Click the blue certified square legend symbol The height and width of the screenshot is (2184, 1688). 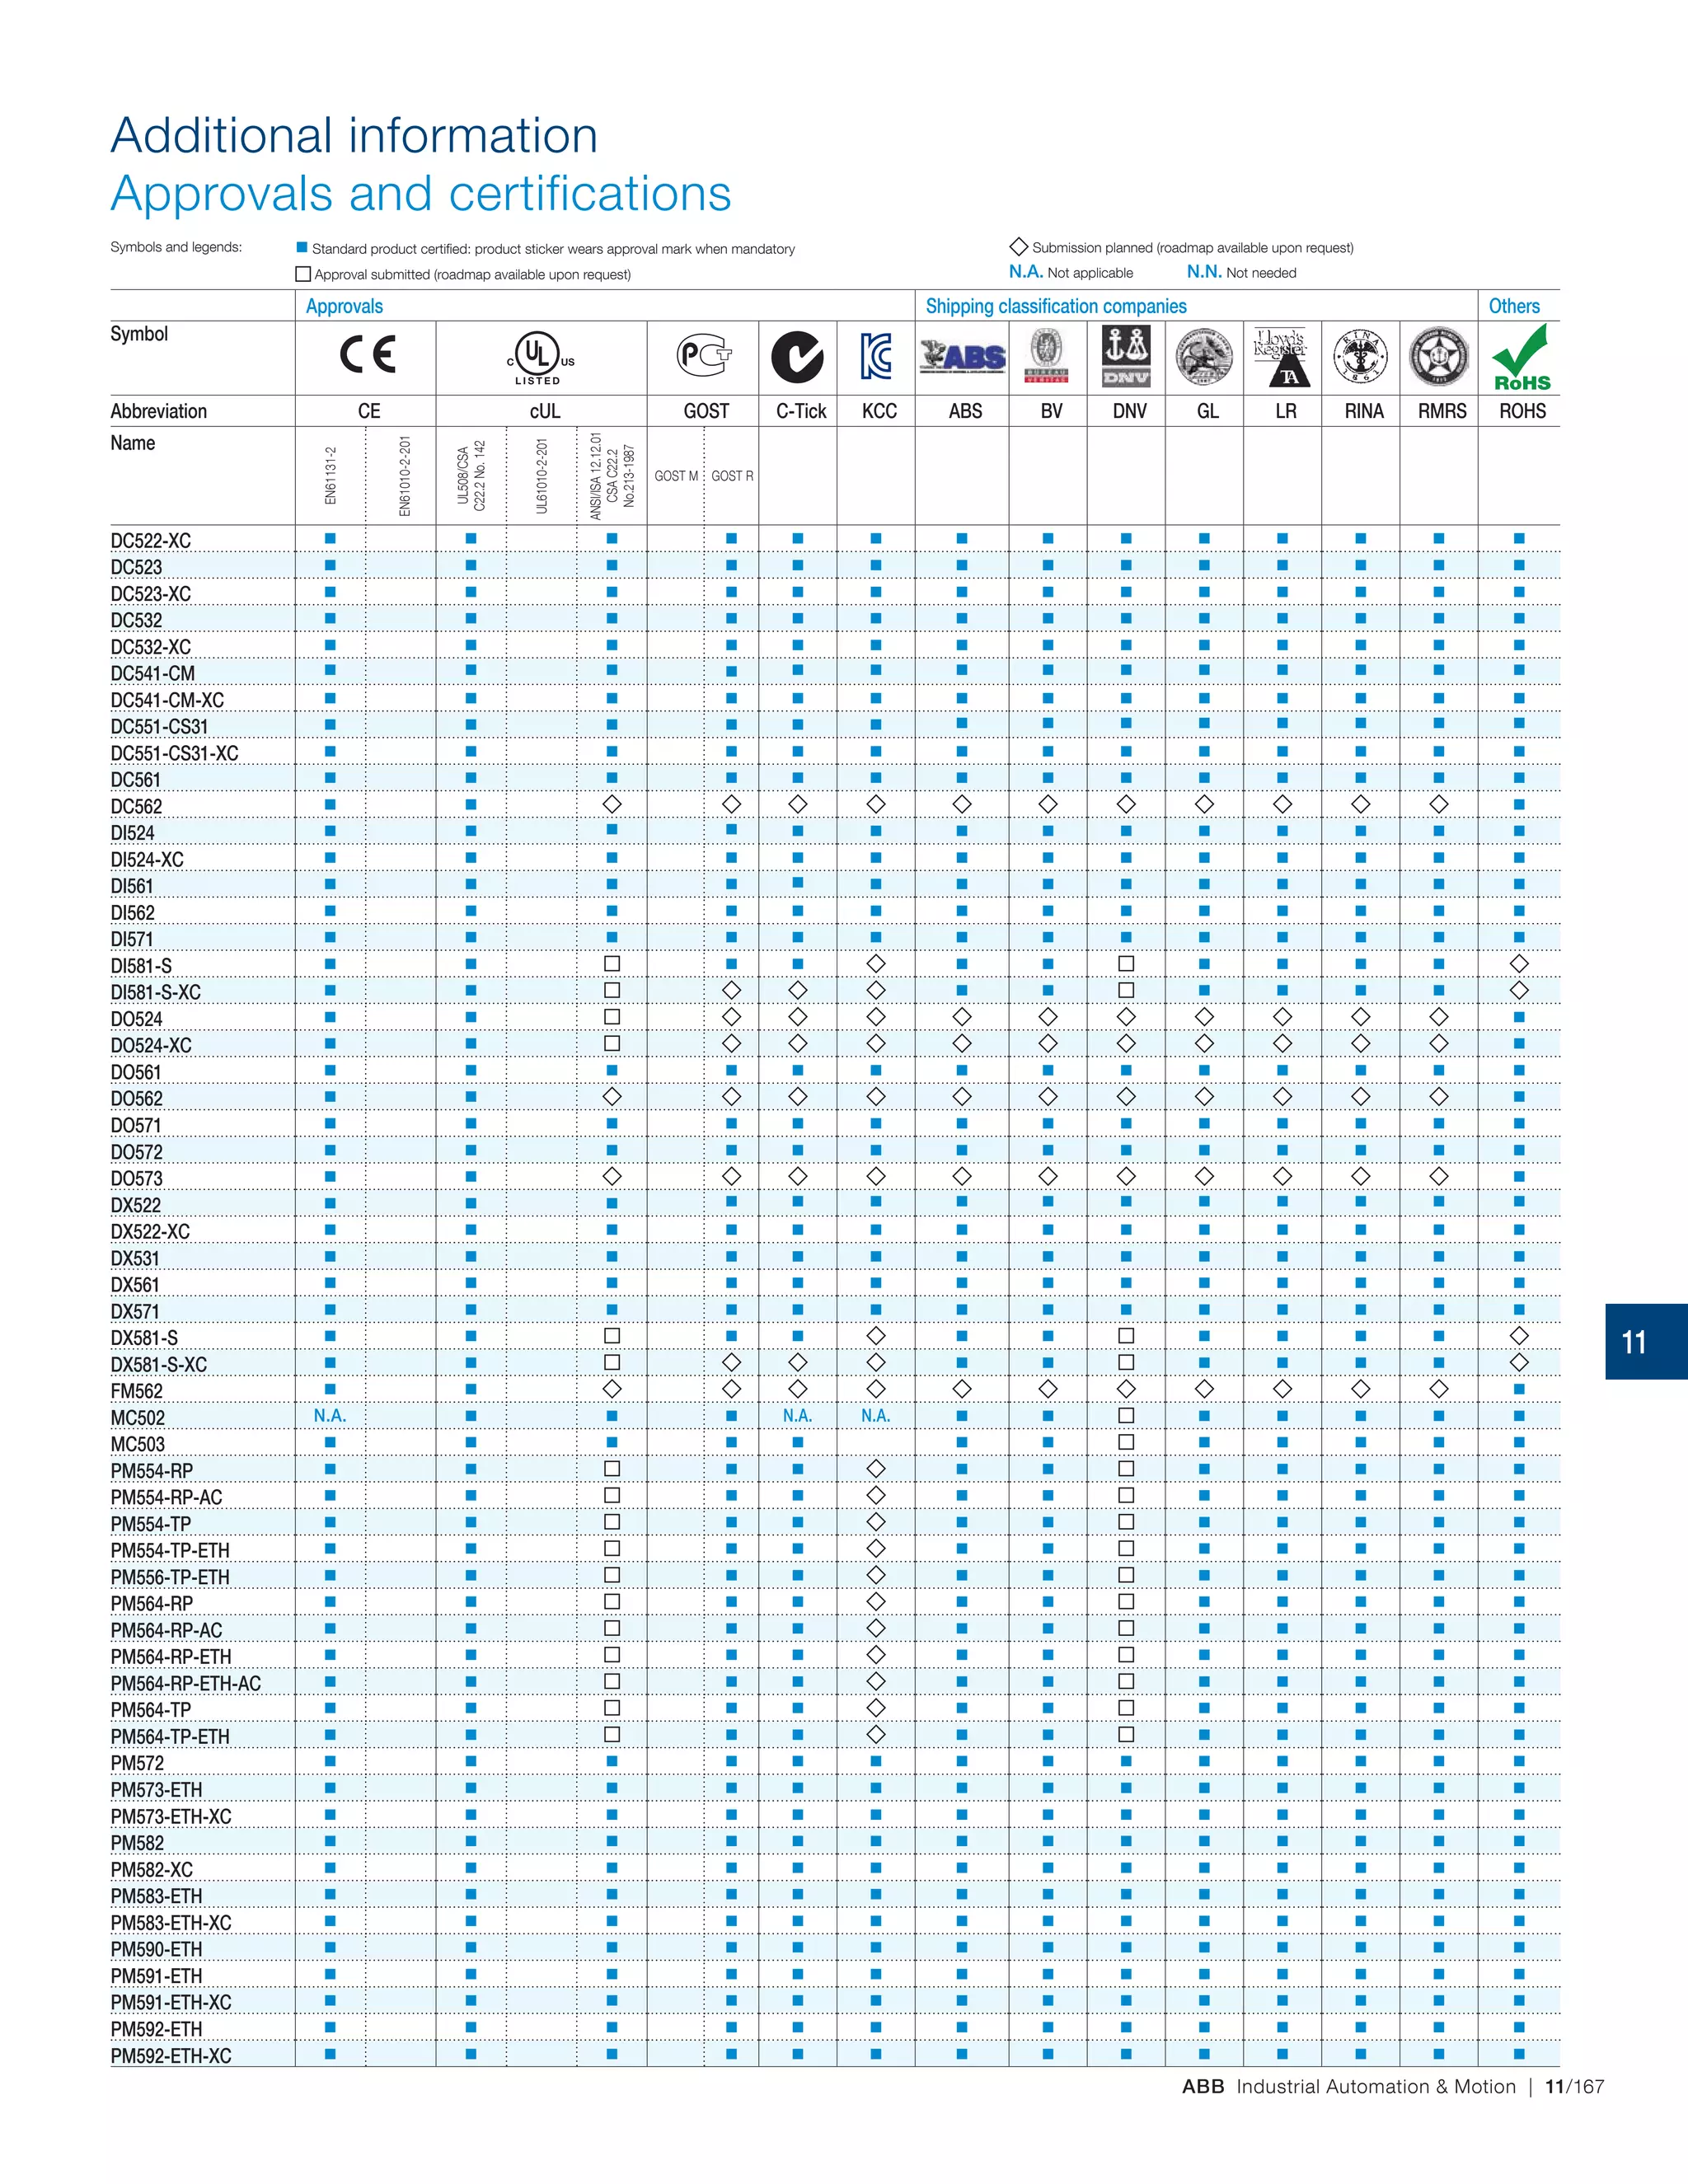pos(302,248)
